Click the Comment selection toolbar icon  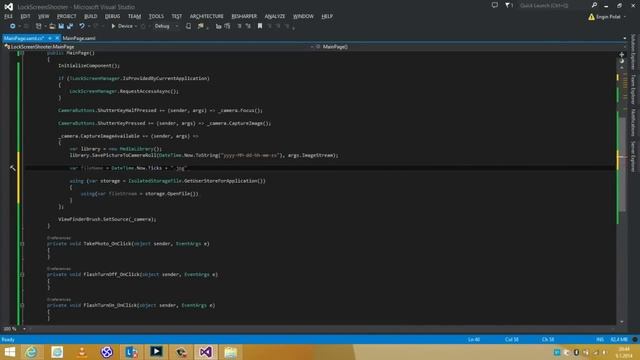[218, 26]
